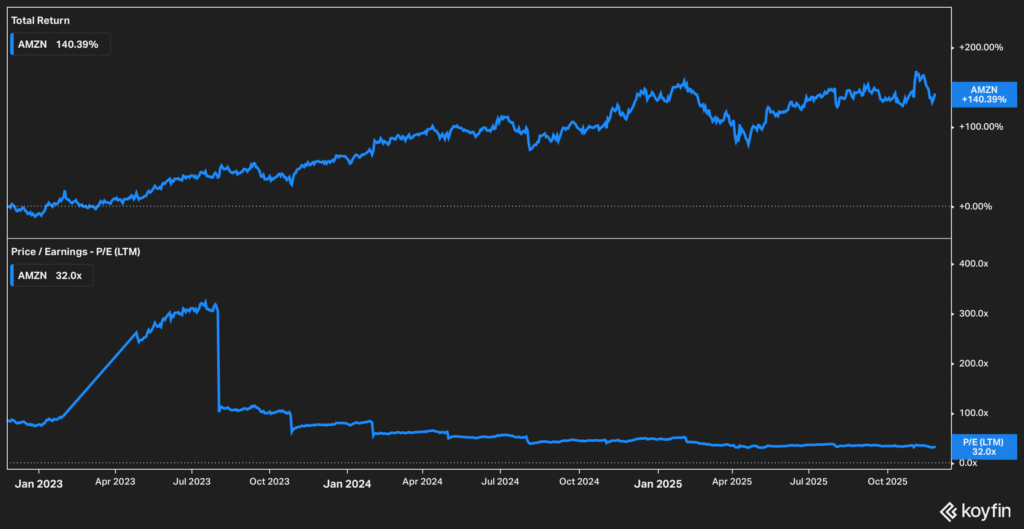Screen dimensions: 1024x529
Task: Click the koyfin wordmark text
Action: click(x=985, y=512)
